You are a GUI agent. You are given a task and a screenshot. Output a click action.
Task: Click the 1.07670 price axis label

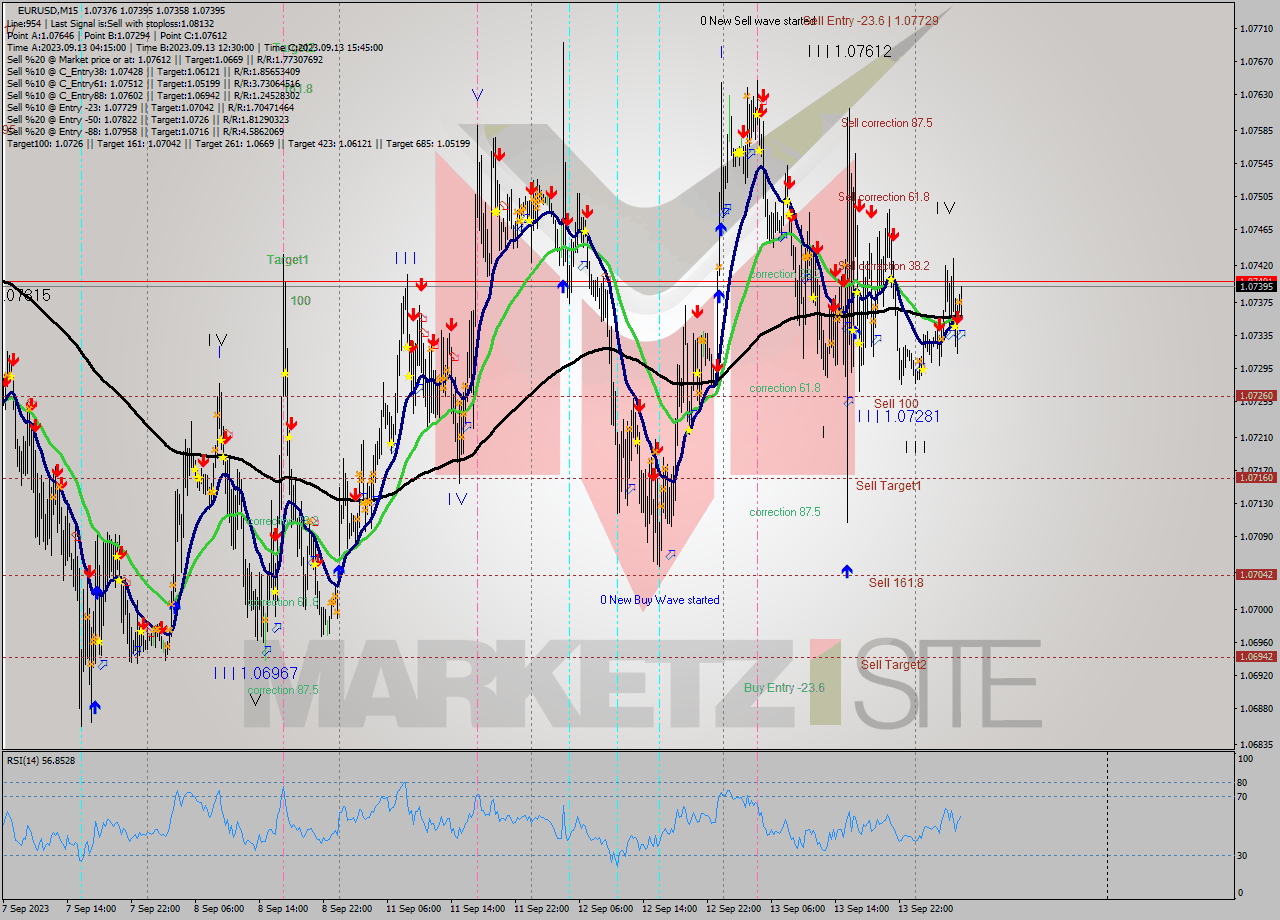click(1256, 62)
